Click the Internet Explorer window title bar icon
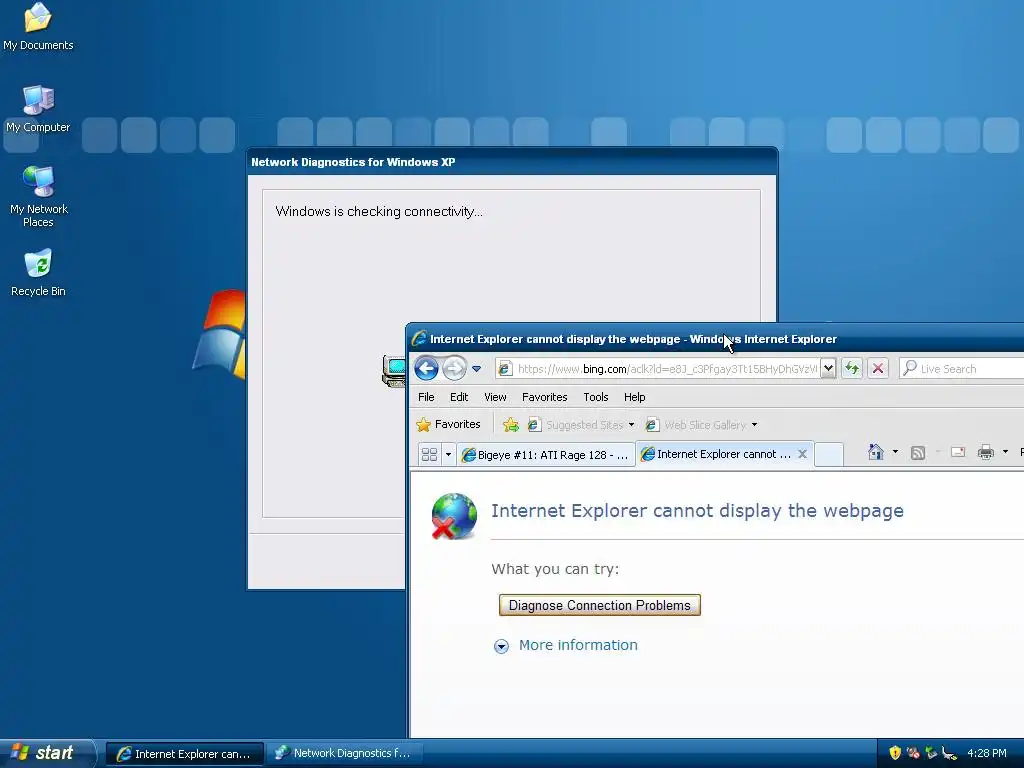Viewport: 1024px width, 768px height. [419, 338]
